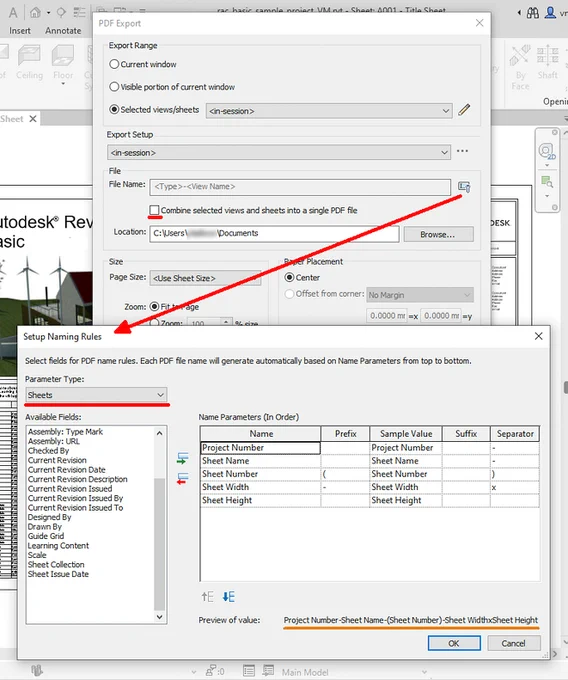Remove the parameter with the red arrow icon
Image resolution: width=568 pixels, height=680 pixels.
183,479
